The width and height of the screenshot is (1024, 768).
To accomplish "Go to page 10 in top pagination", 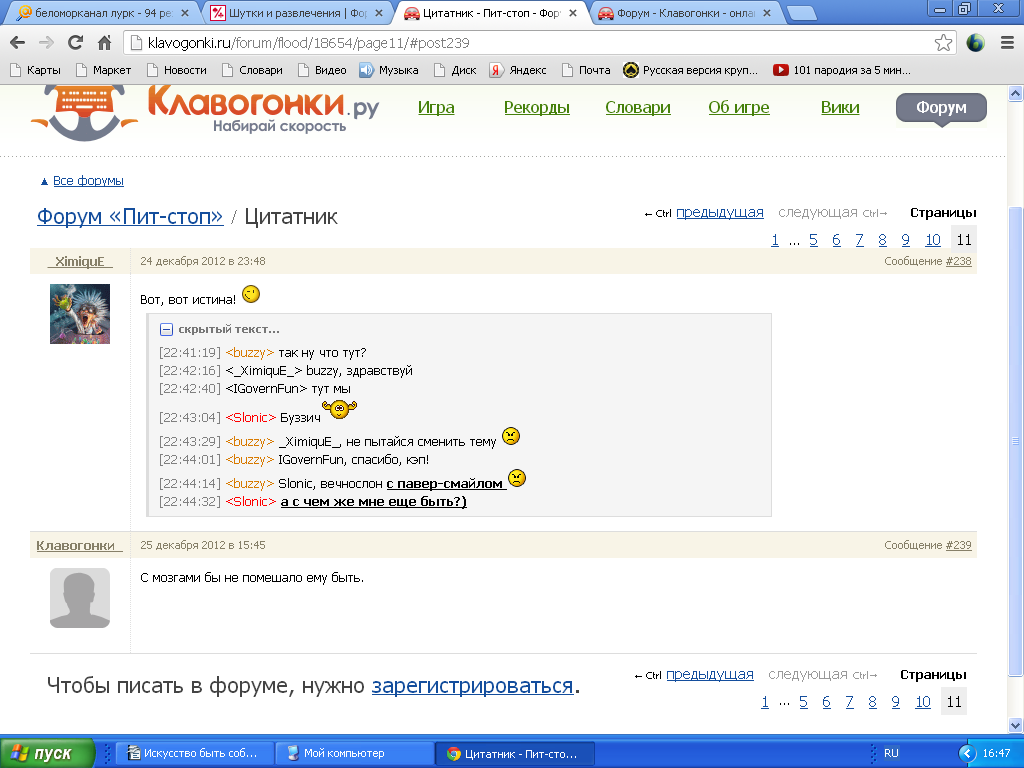I will coord(933,240).
